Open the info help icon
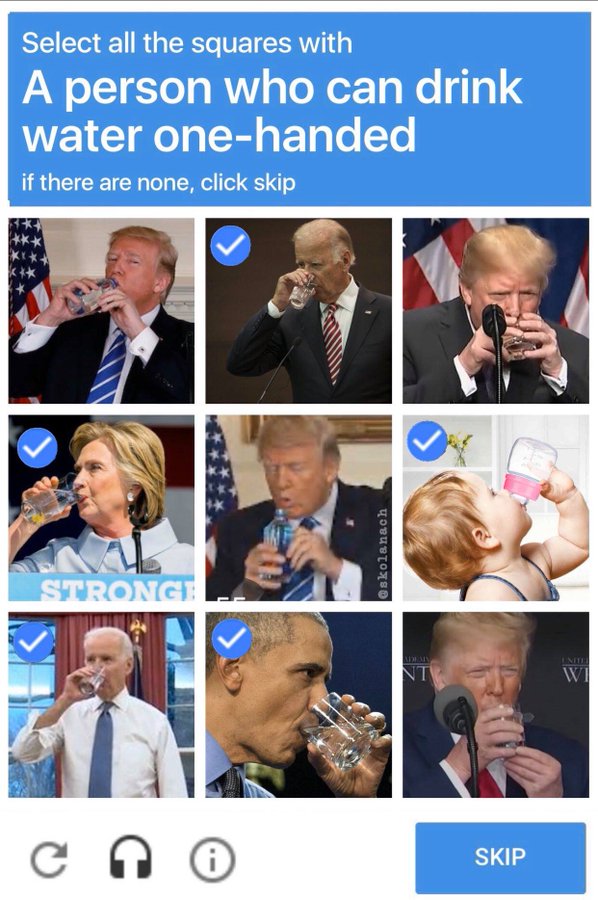The width and height of the screenshot is (598, 900). point(212,859)
